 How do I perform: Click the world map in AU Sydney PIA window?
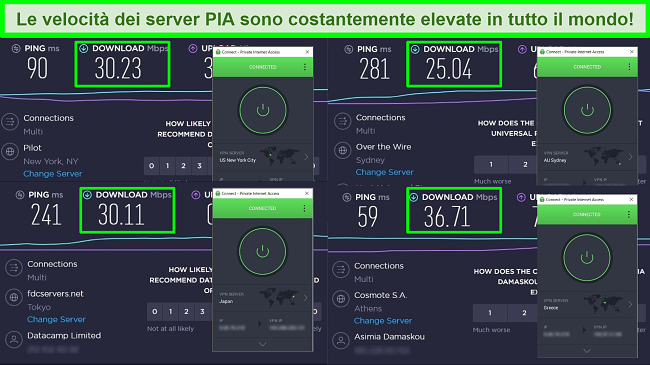[x=604, y=156]
